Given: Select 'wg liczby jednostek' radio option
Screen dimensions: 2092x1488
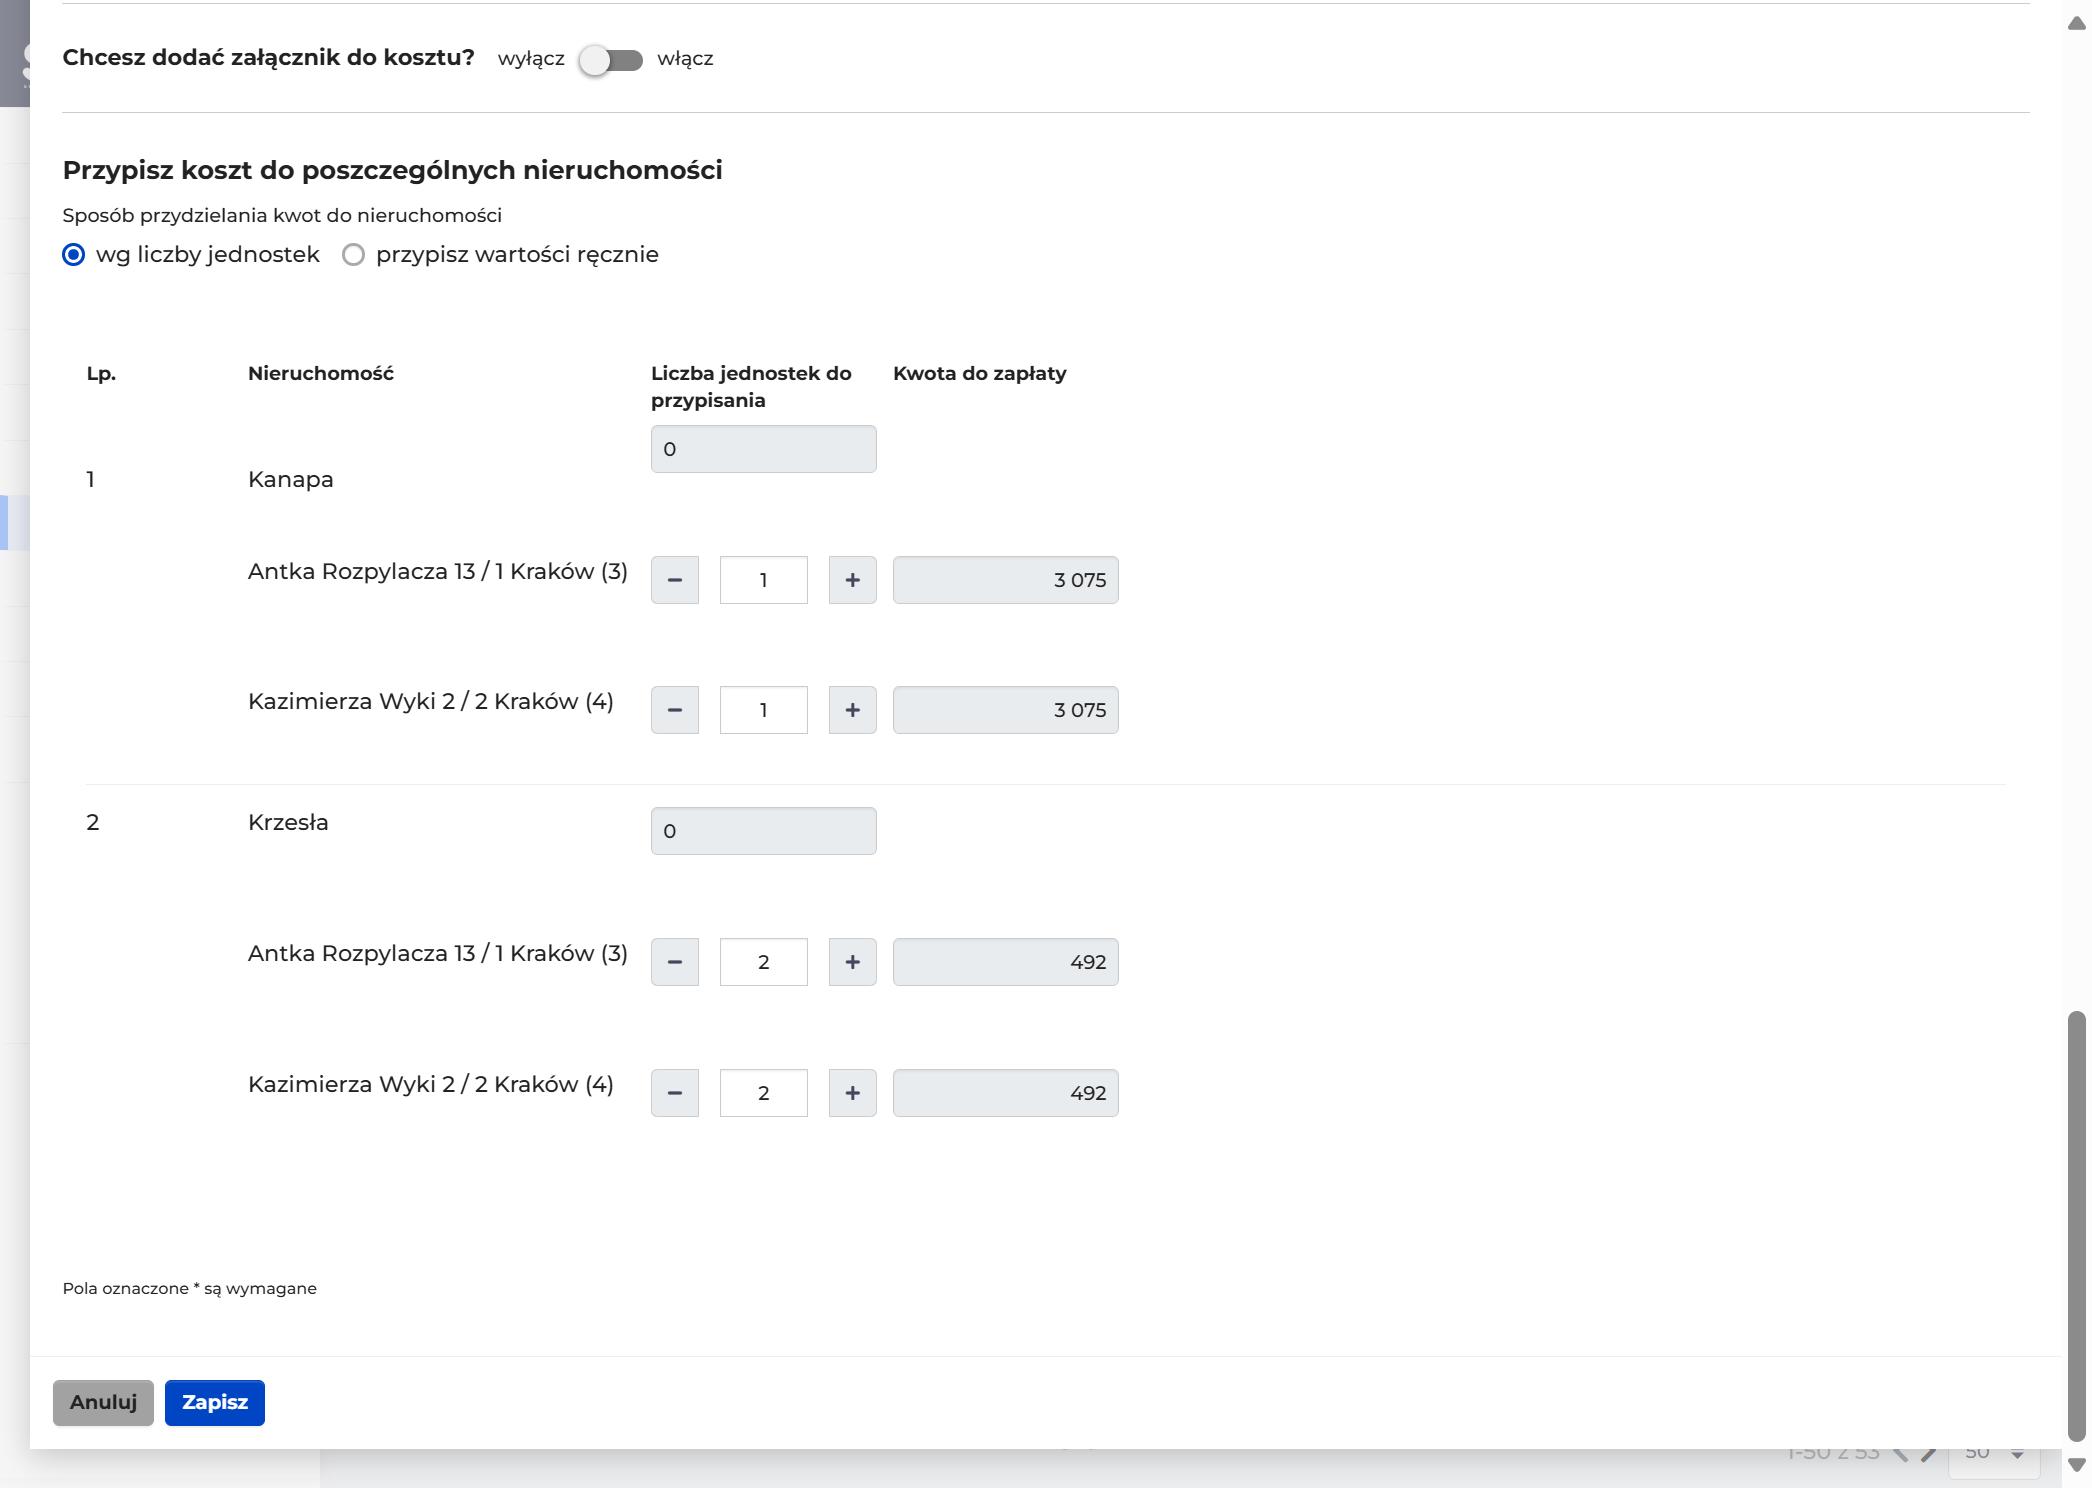Looking at the screenshot, I should pos(74,255).
